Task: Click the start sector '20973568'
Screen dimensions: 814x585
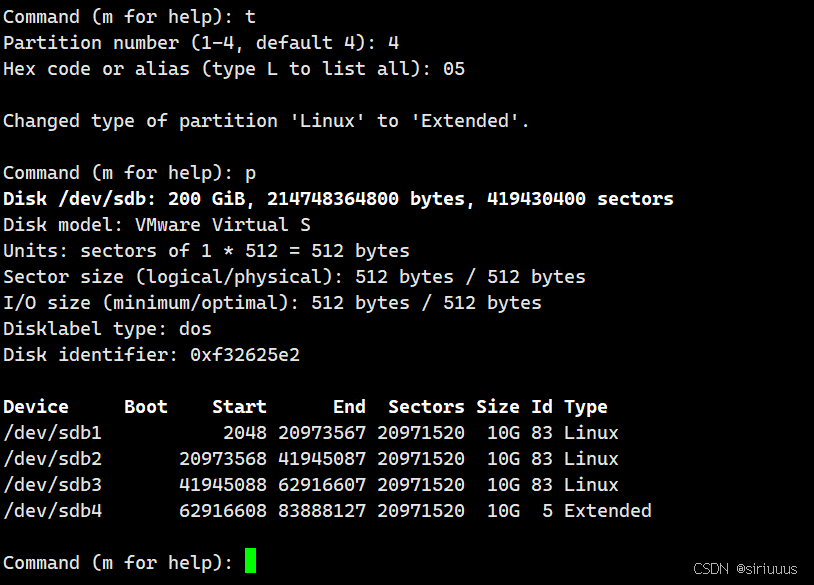Action: [x=223, y=459]
